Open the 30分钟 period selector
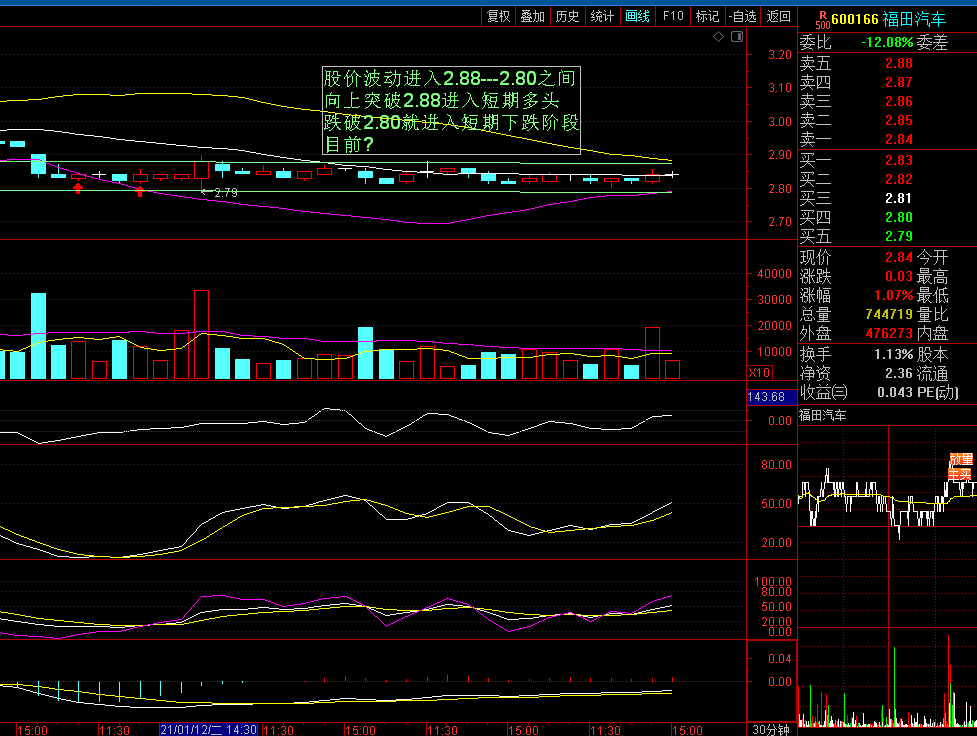Viewport: 977px width, 736px height. coord(771,730)
